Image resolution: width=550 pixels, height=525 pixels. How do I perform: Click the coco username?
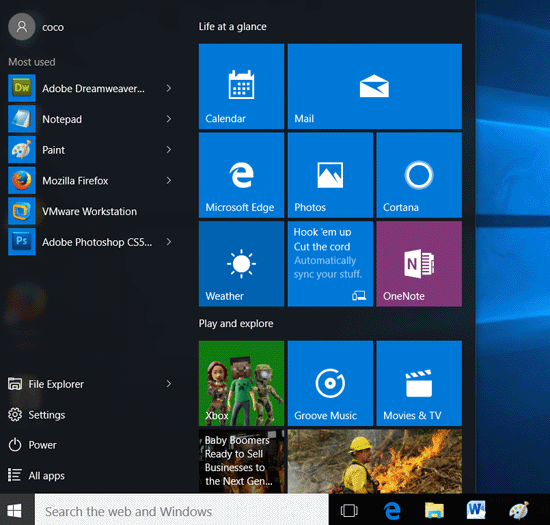click(53, 27)
